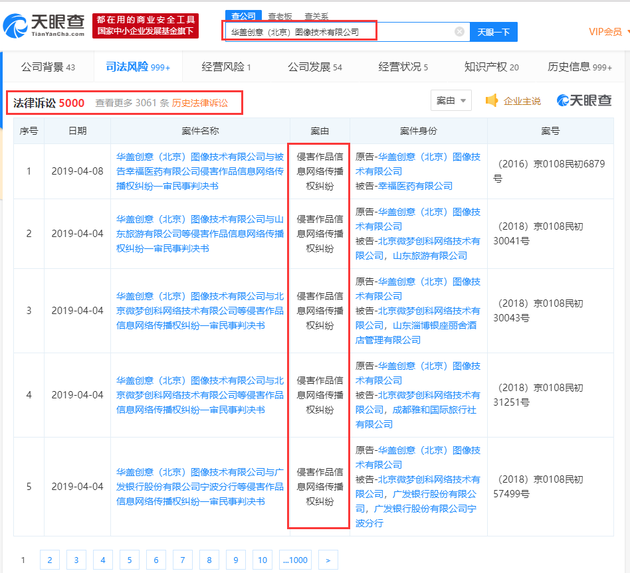Open case 5 title with 广发银行宁波分行
This screenshot has height=573, width=630.
tap(200, 487)
